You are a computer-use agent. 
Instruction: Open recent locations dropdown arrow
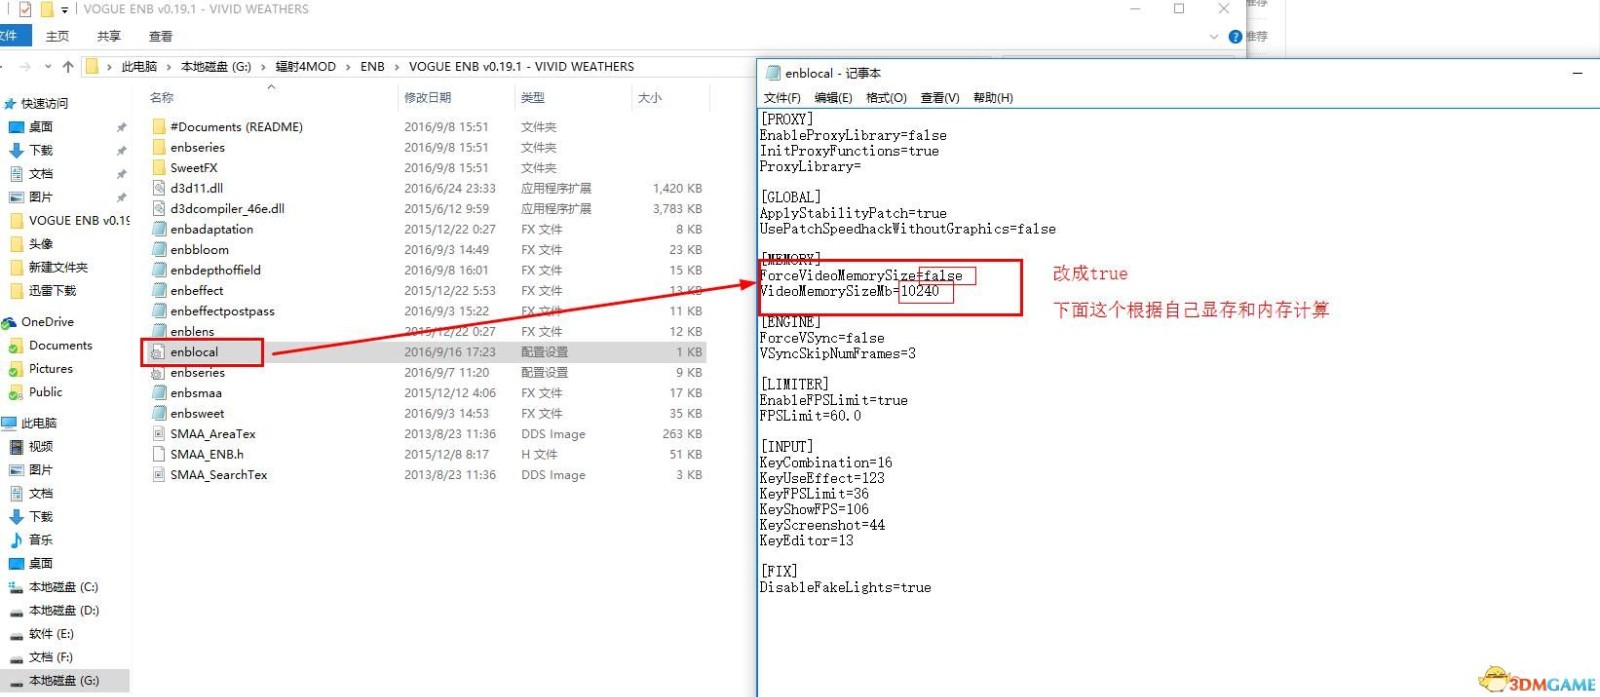click(x=47, y=67)
